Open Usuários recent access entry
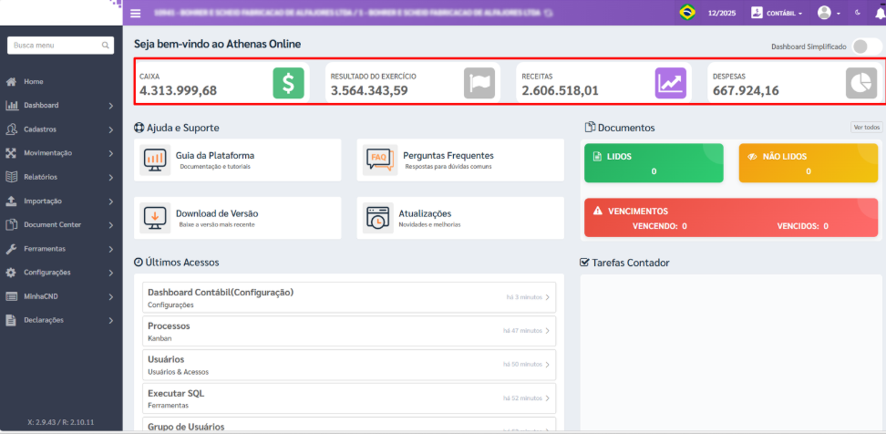The image size is (886, 434). [x=349, y=365]
